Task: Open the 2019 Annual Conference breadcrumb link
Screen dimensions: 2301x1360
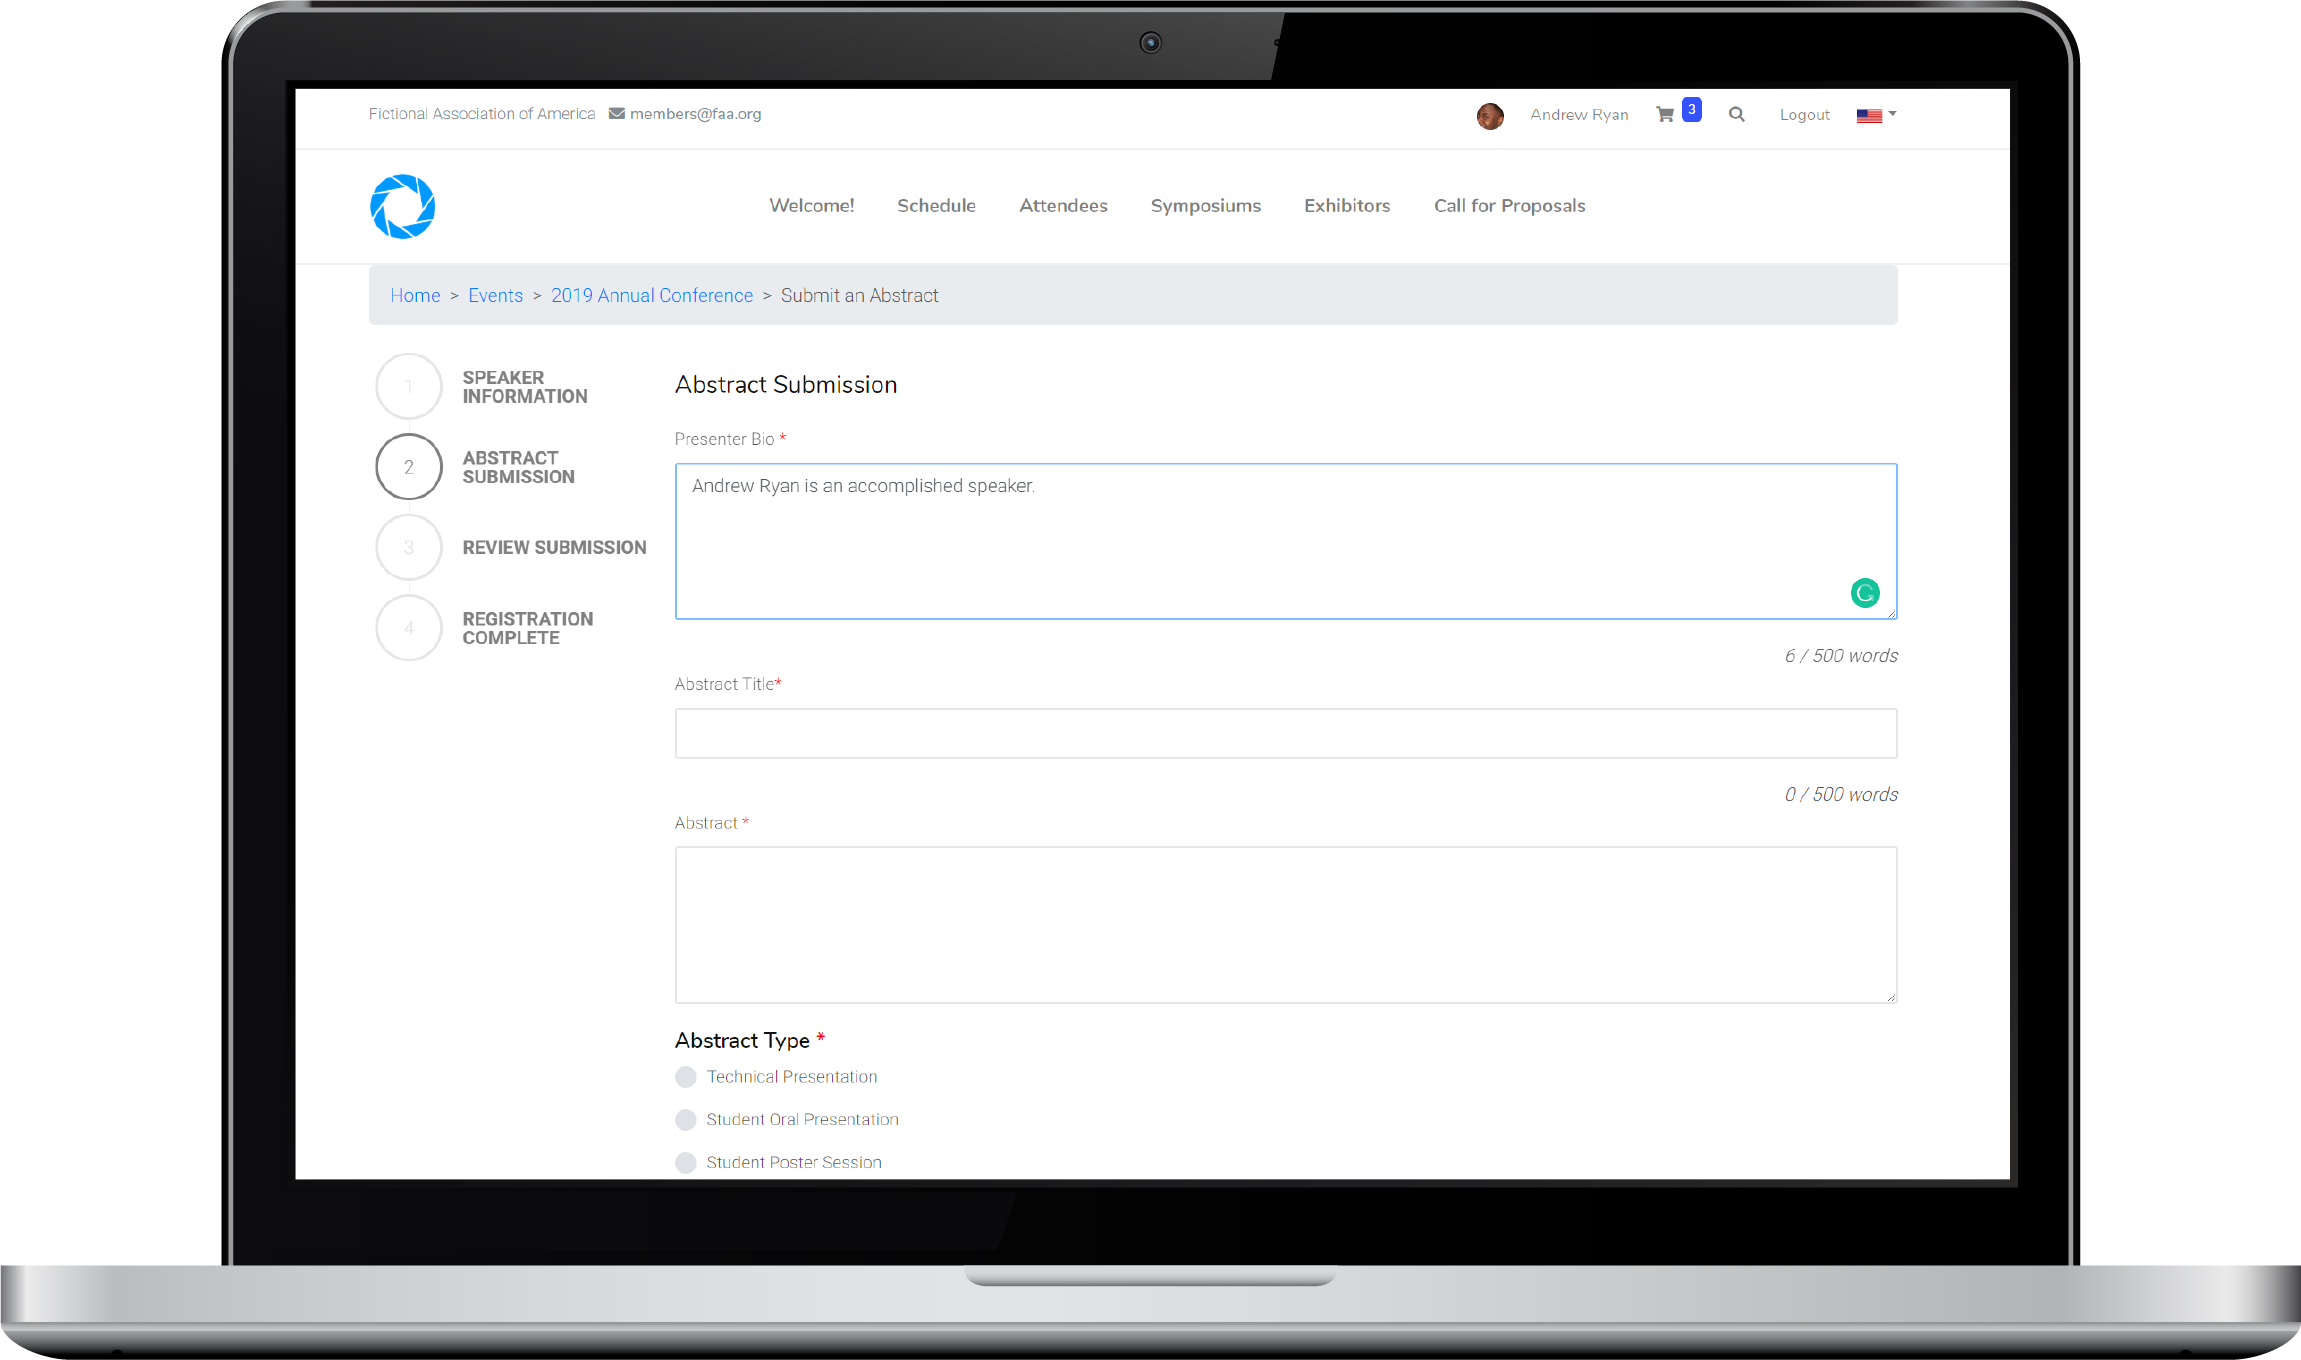Action: click(x=651, y=295)
